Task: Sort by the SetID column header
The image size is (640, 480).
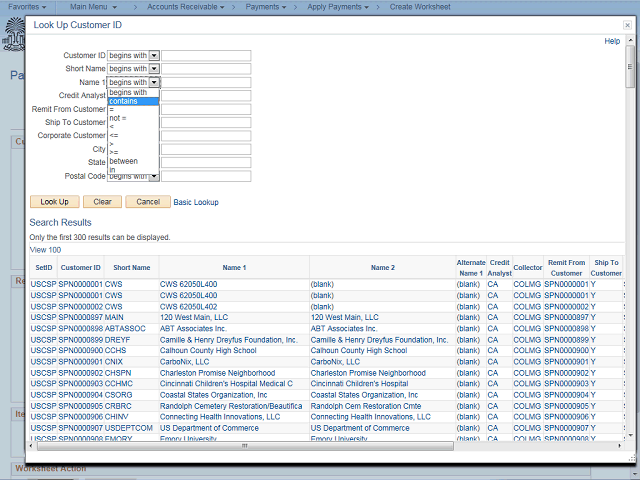Action: (x=44, y=268)
